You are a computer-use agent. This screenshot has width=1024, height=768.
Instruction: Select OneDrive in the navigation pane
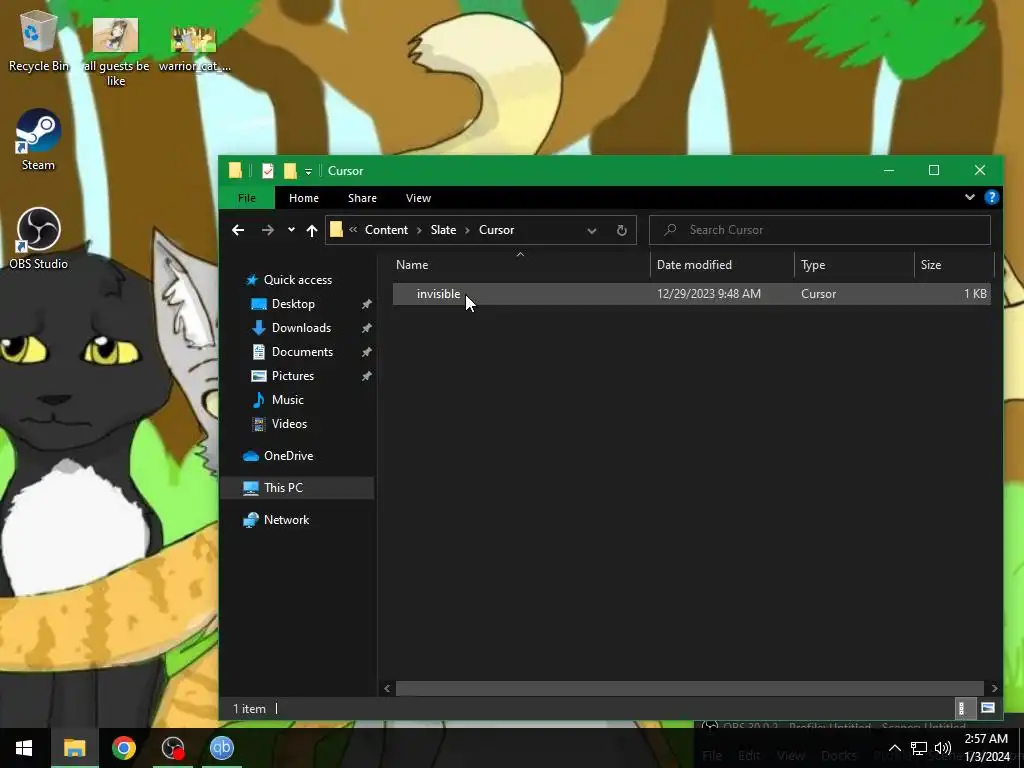(288, 456)
